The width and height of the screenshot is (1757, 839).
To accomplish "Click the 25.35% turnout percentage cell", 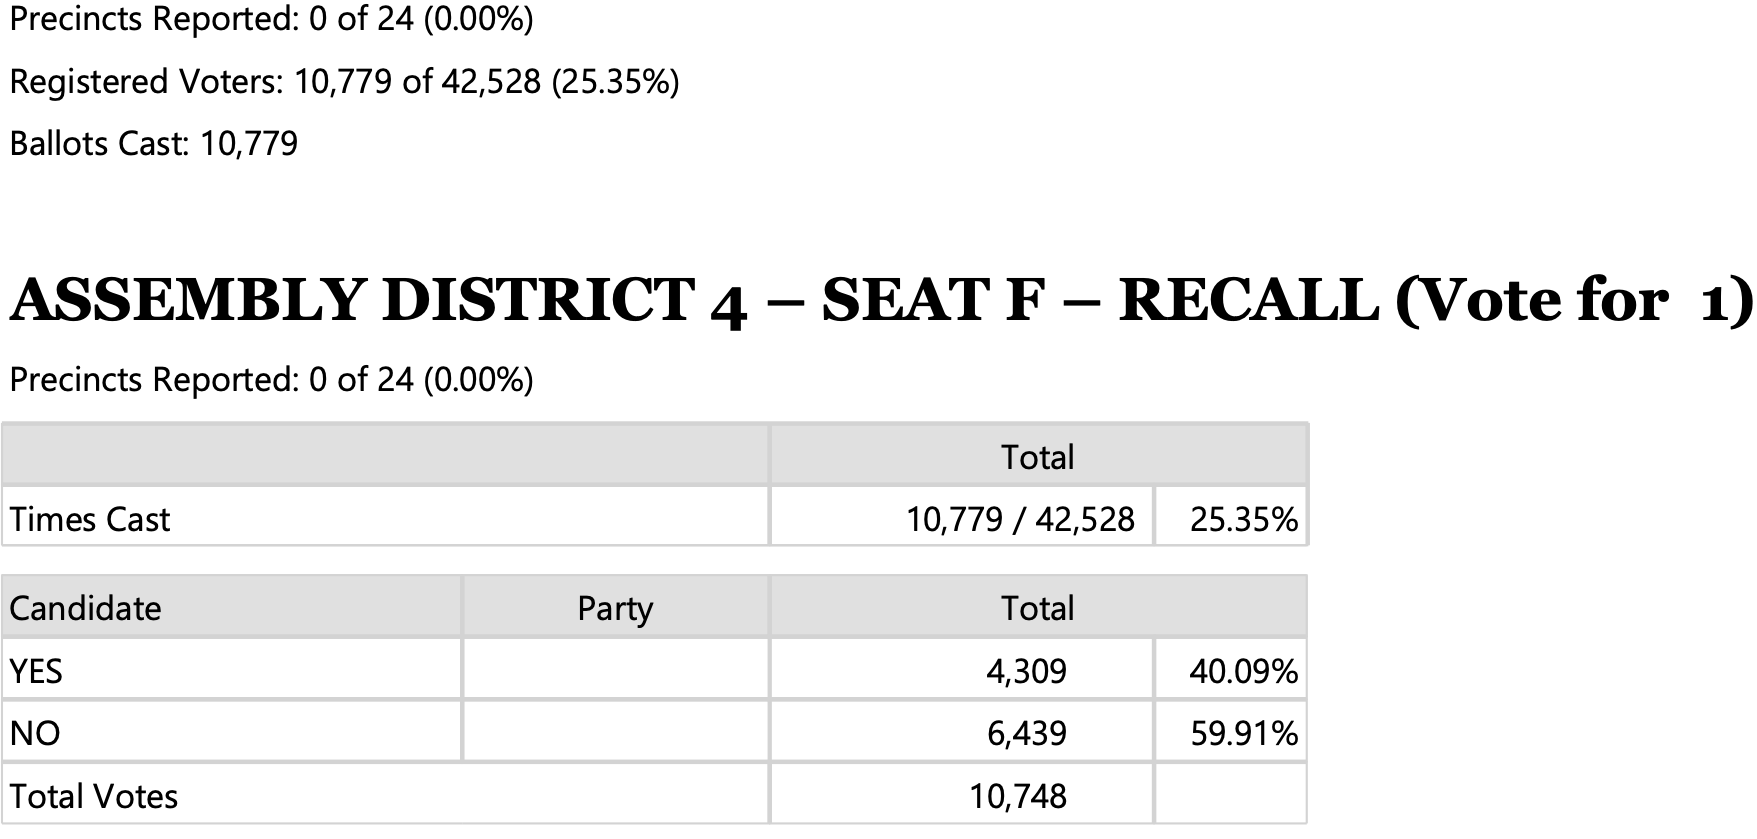I will pos(1243,519).
